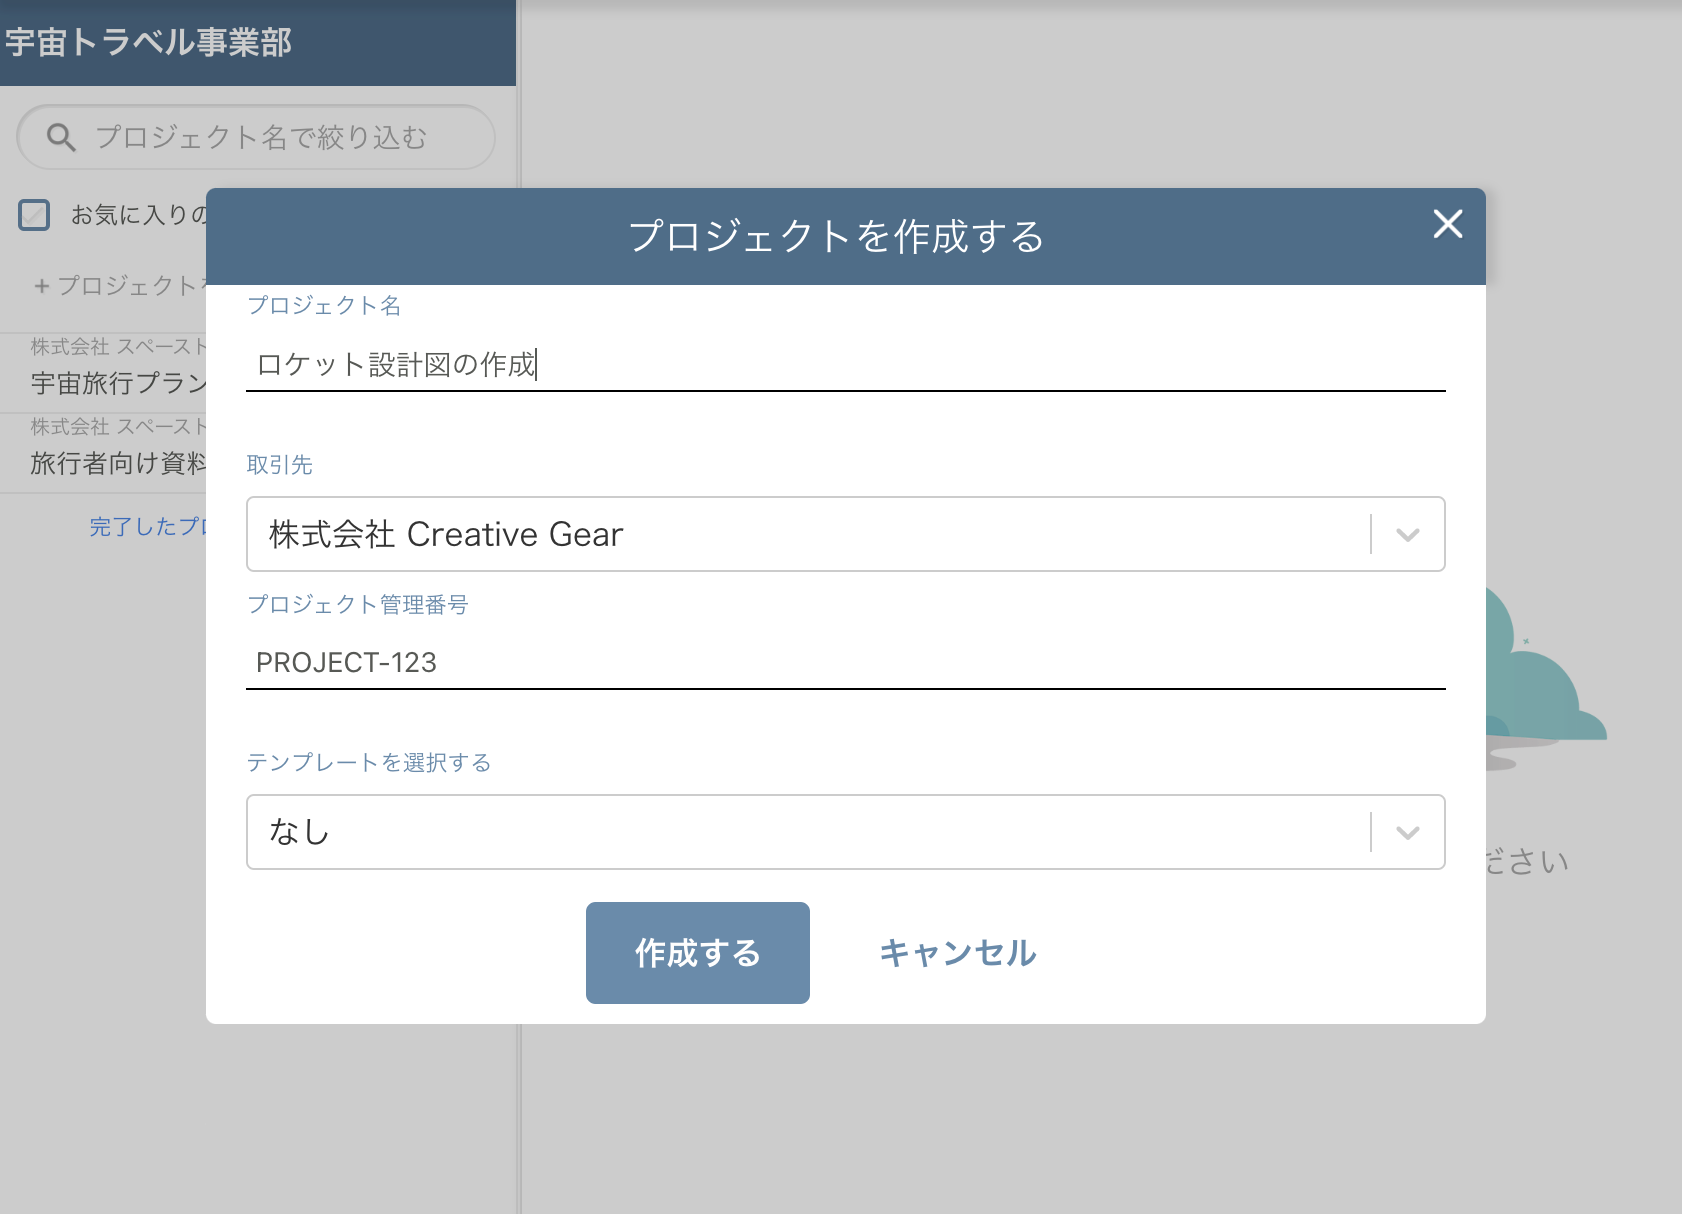Click the キャンセル link
Viewport: 1682px width, 1214px height.
coord(957,952)
